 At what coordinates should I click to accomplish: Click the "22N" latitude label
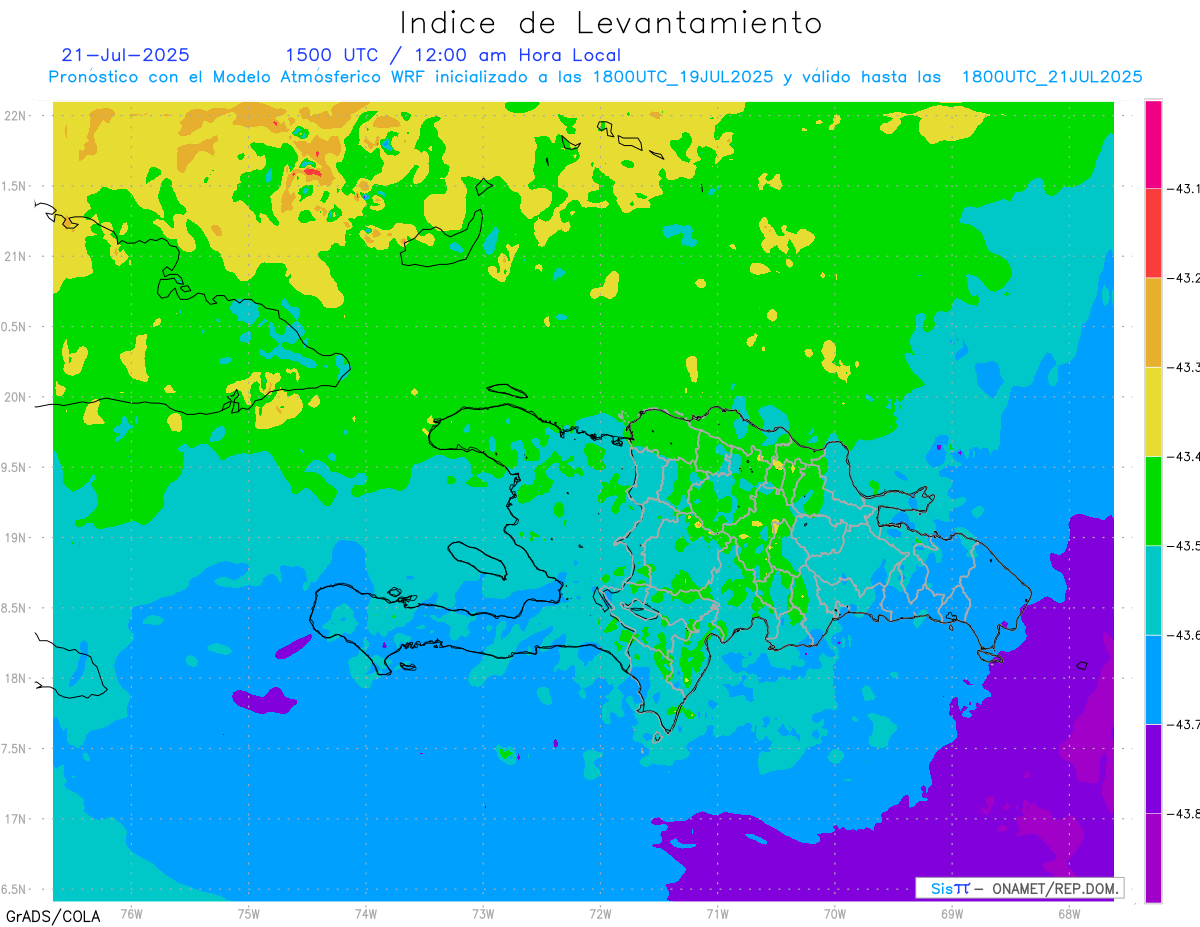pyautogui.click(x=17, y=116)
